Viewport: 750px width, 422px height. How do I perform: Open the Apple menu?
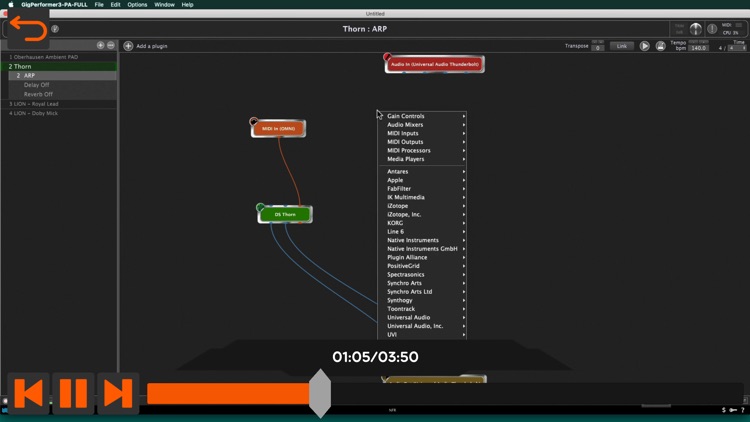click(x=11, y=4)
